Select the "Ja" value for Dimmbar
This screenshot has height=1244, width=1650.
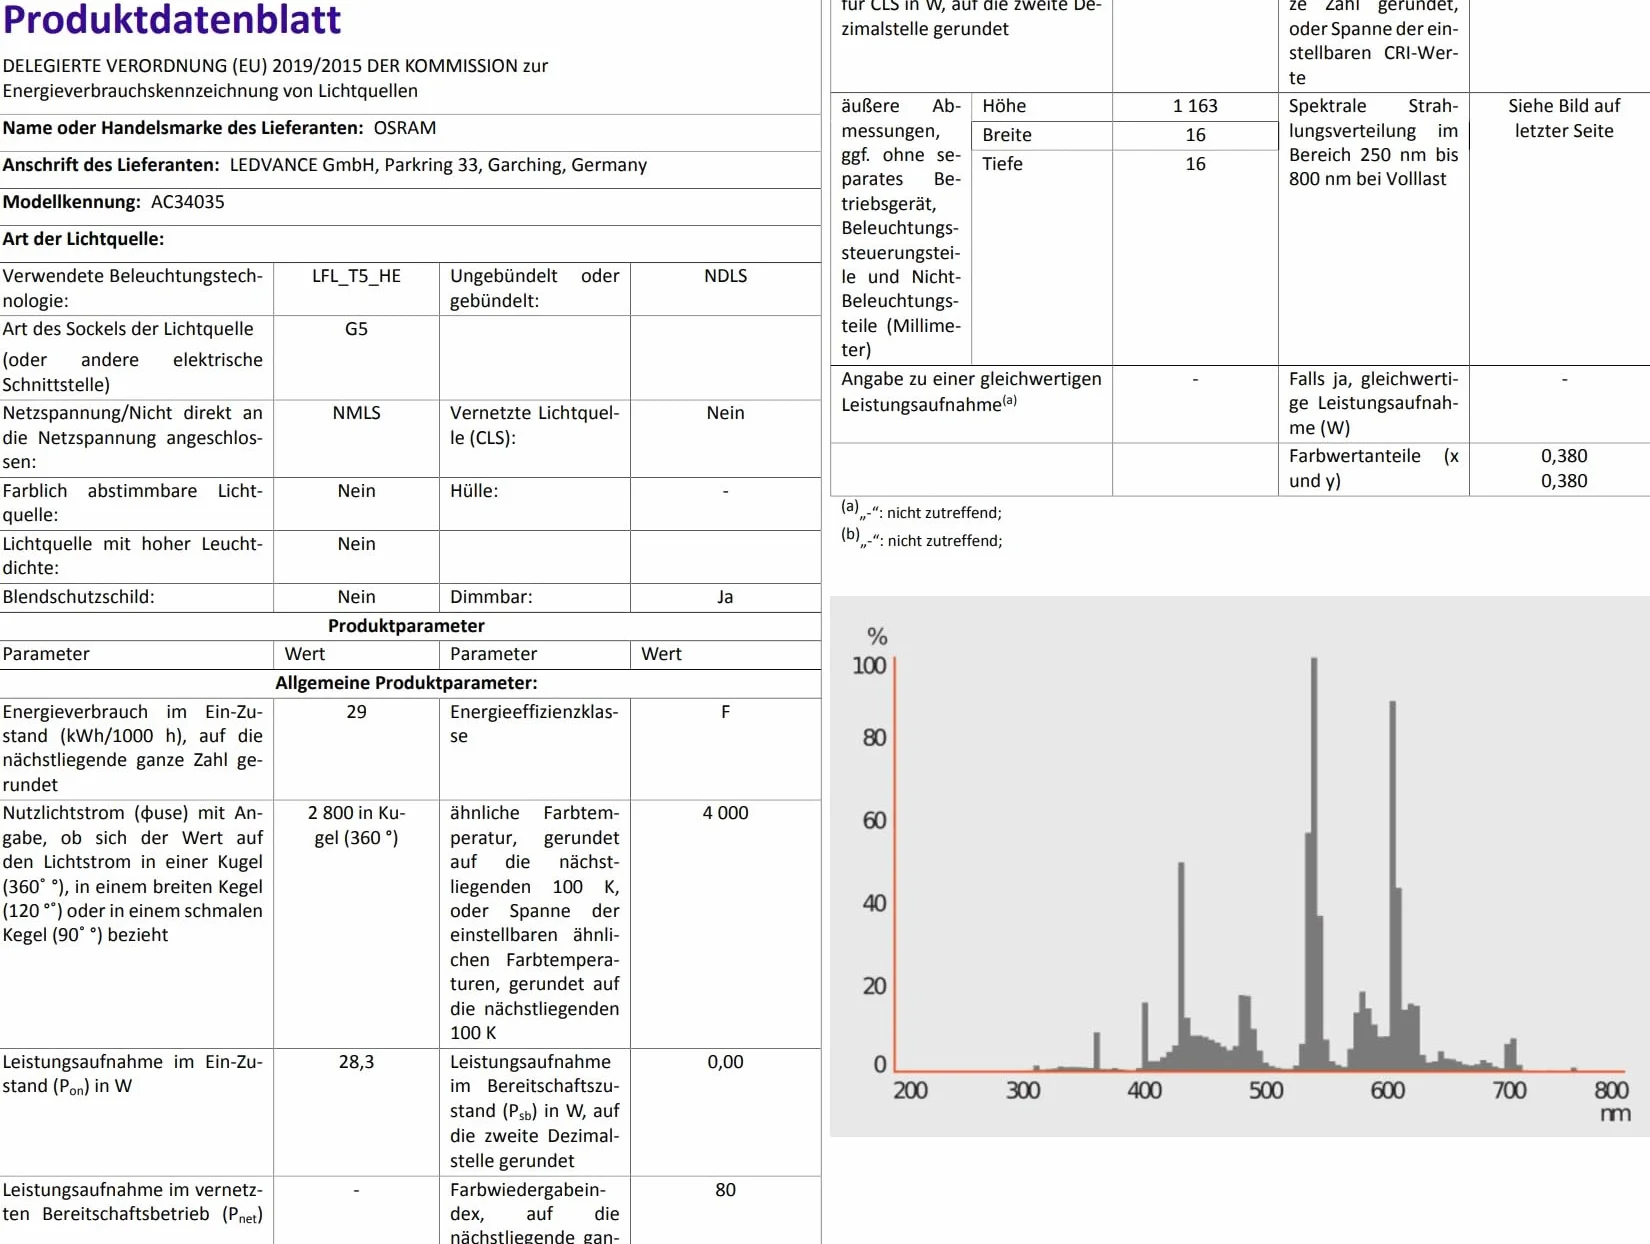pyautogui.click(x=725, y=597)
